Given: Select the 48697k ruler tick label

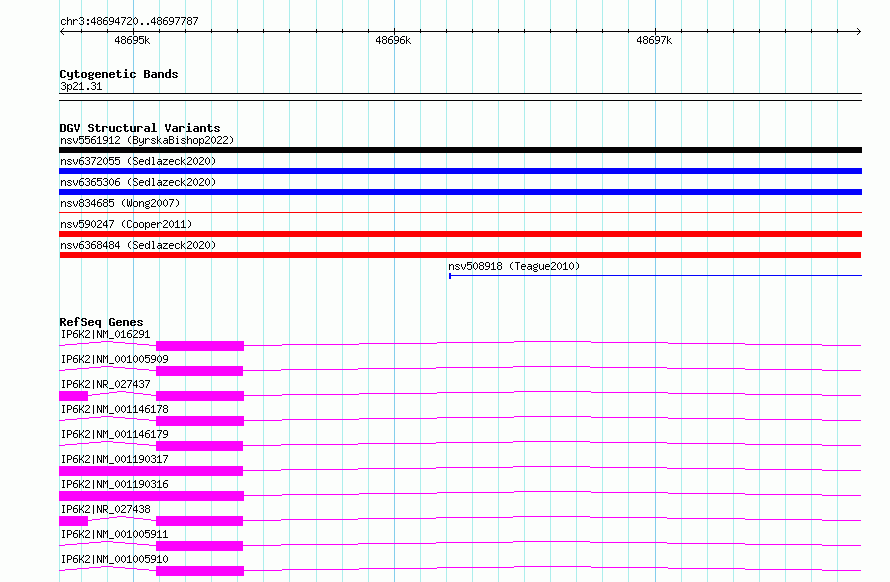Looking at the screenshot, I should 654,40.
